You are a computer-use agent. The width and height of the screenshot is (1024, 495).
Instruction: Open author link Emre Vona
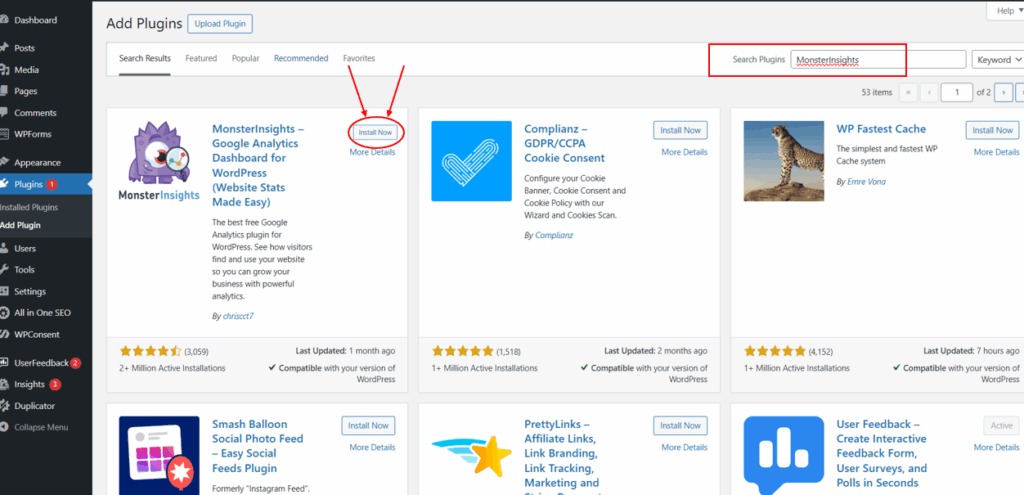click(866, 182)
